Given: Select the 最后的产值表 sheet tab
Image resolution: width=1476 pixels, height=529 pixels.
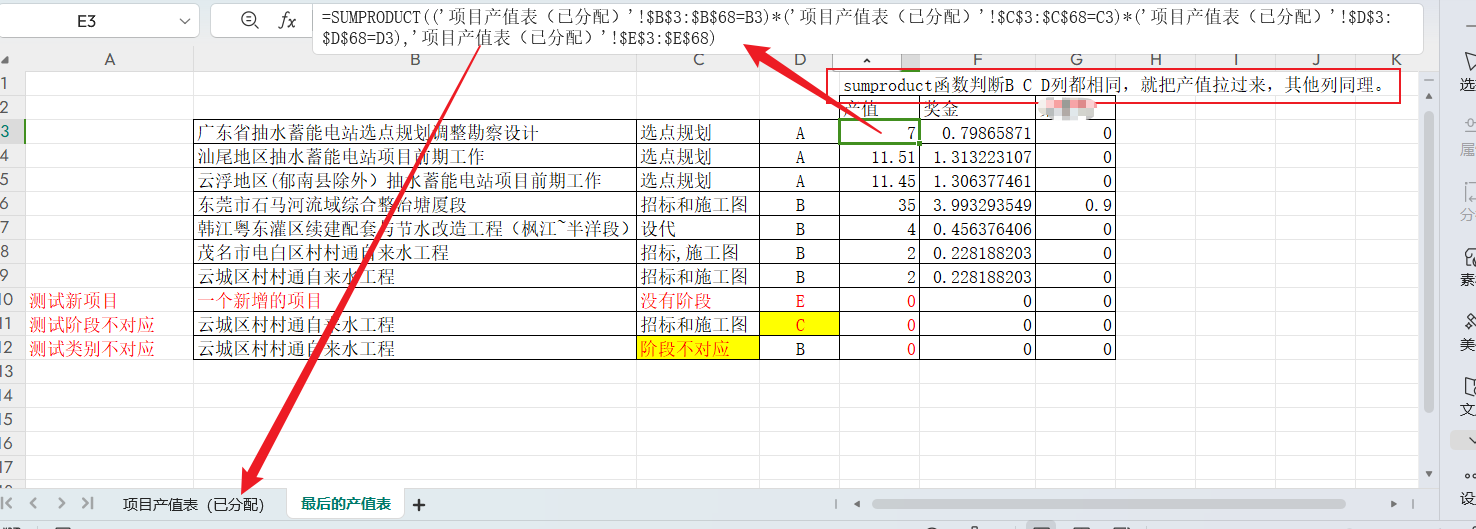Looking at the screenshot, I should coord(346,505).
